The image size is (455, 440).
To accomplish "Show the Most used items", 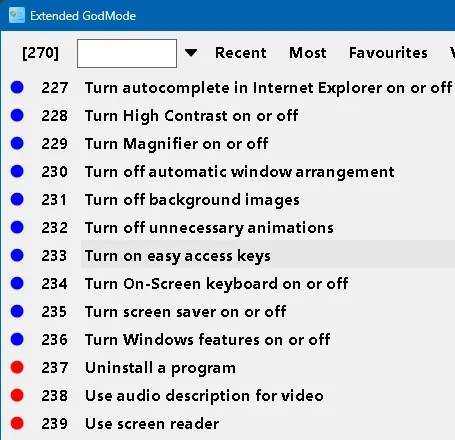I will click(308, 53).
